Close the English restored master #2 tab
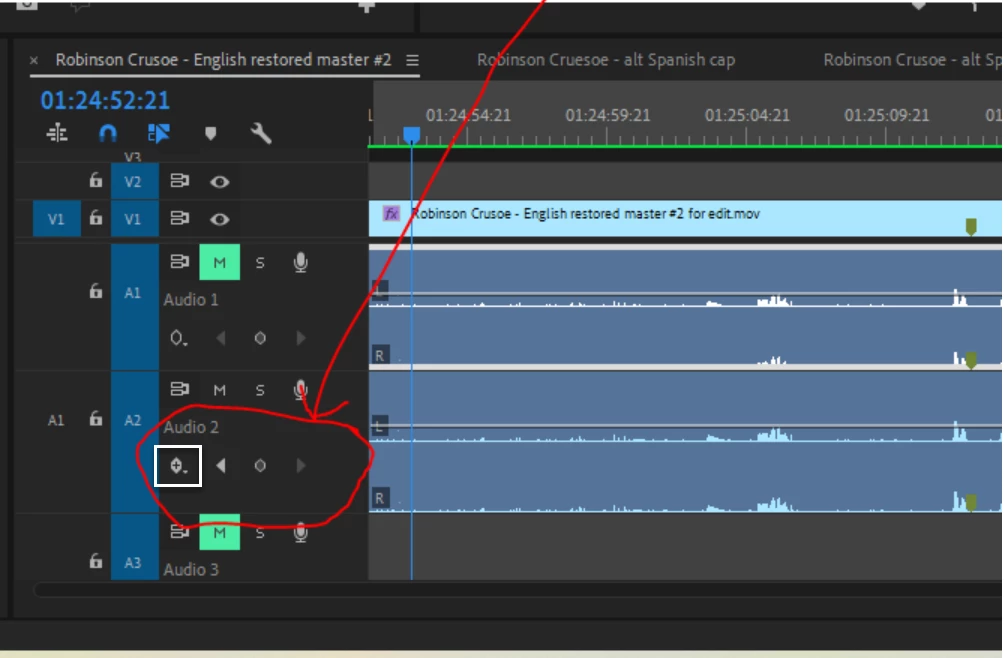The width and height of the screenshot is (1004, 658). click(34, 61)
